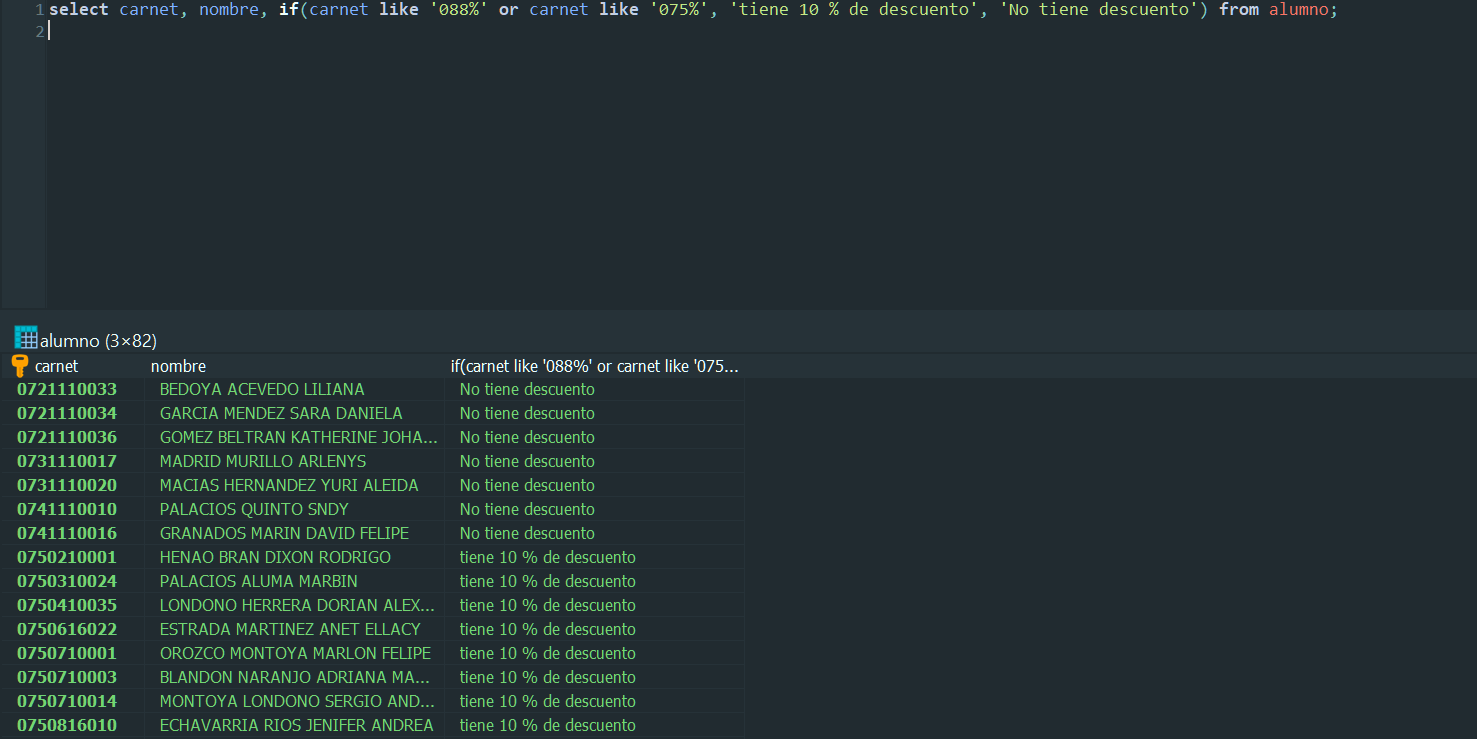
Task: Click the primary key icon beside carnet
Action: pos(20,366)
